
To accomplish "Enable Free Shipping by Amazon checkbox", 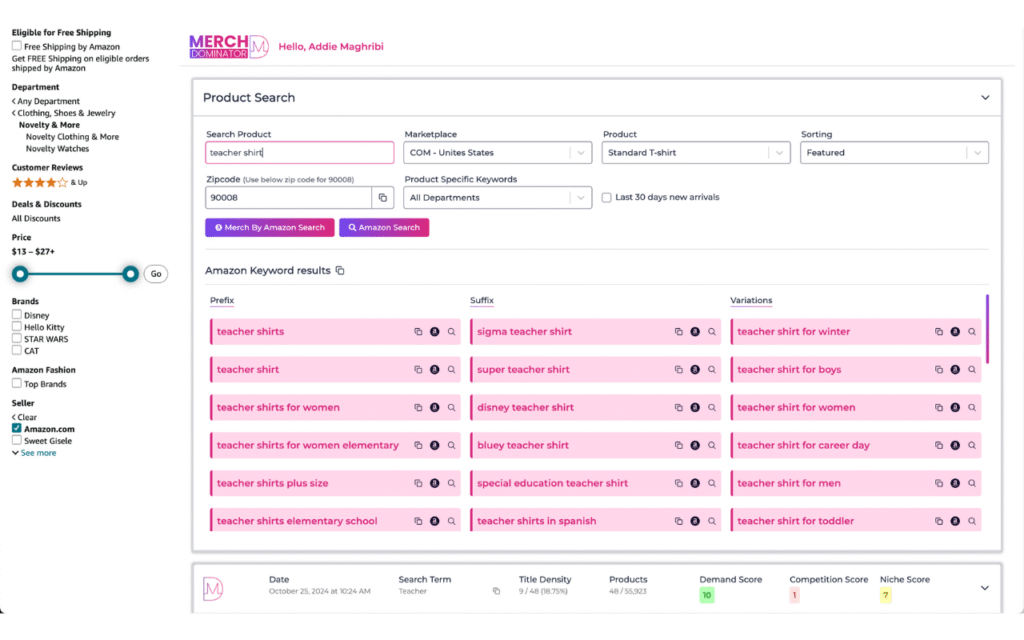I will (x=16, y=46).
